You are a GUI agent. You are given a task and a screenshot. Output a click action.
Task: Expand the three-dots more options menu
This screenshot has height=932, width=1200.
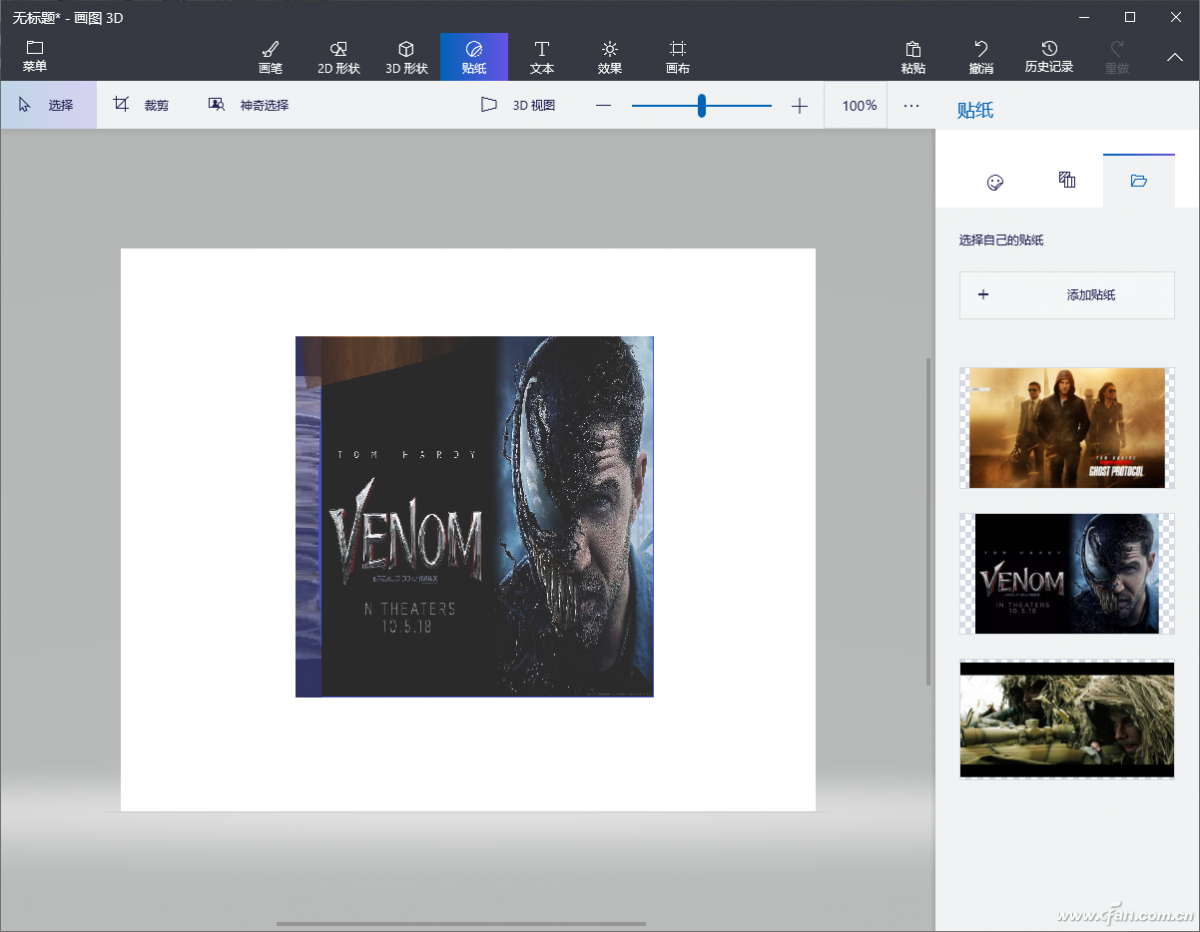point(911,105)
